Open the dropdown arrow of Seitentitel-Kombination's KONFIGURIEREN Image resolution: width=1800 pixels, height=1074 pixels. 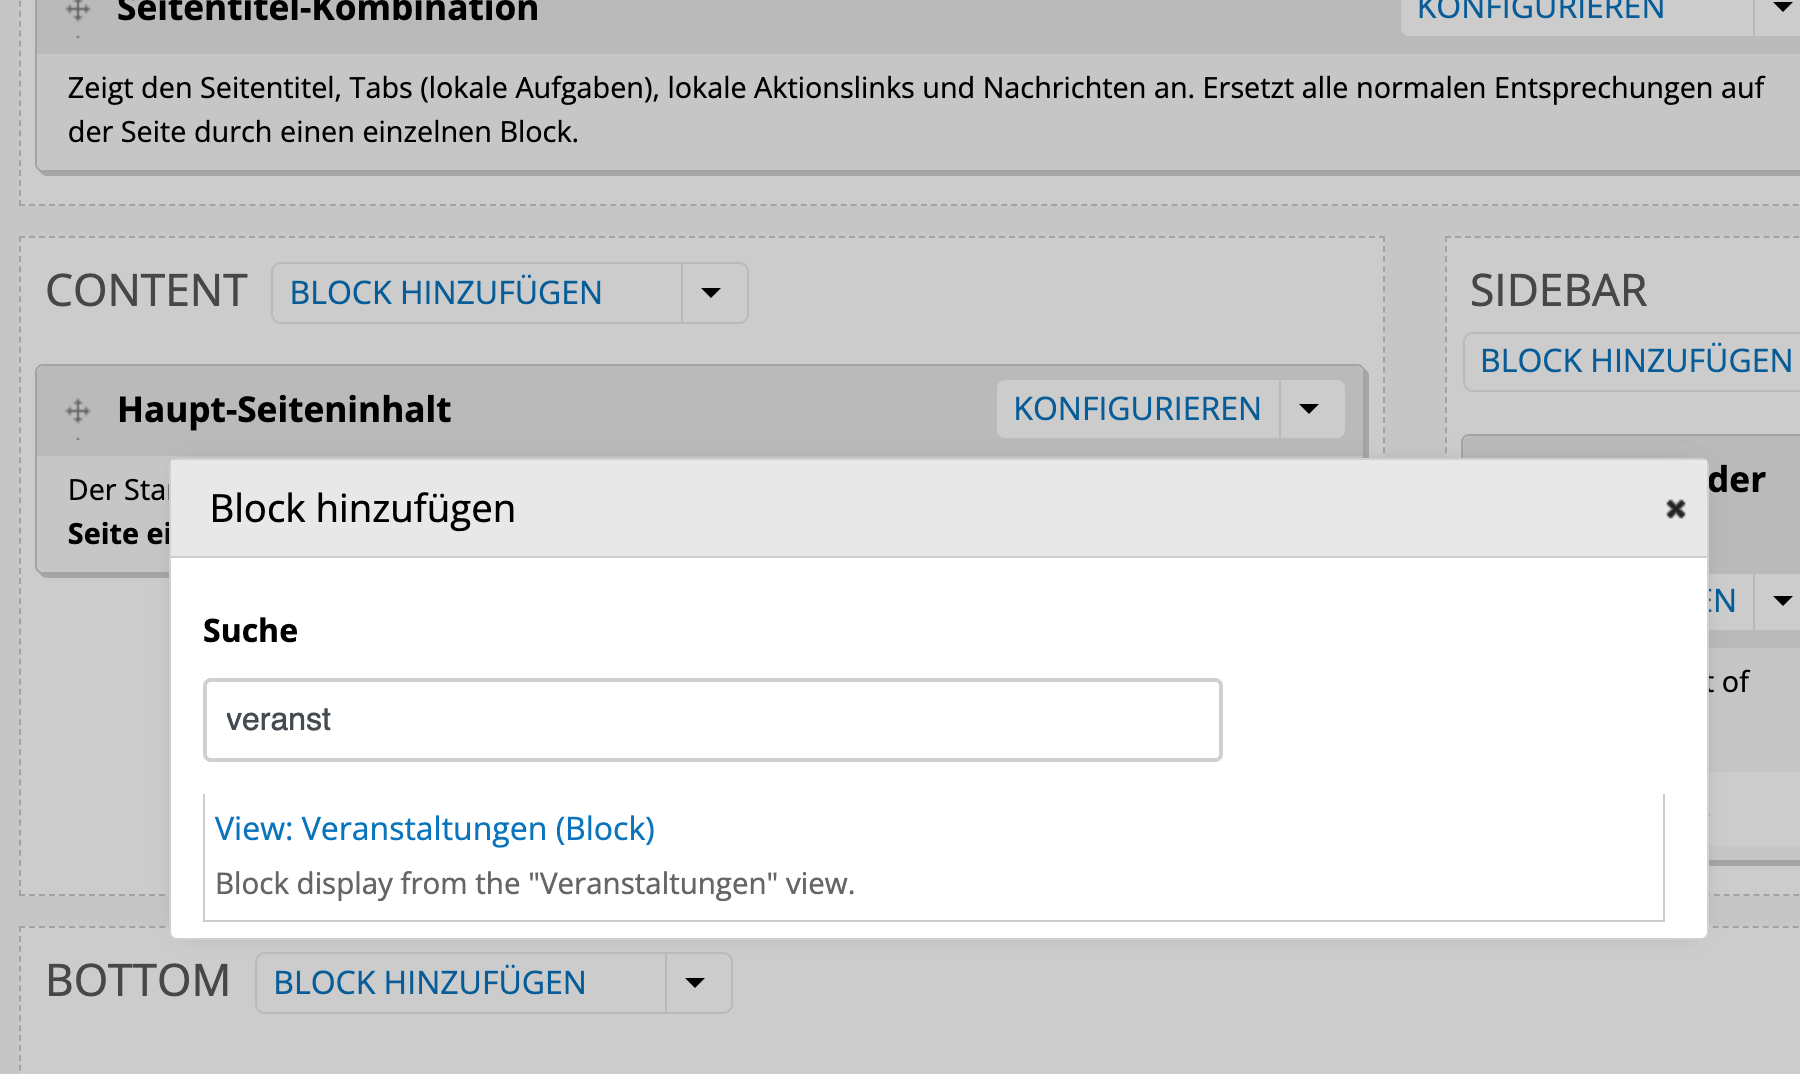pyautogui.click(x=1781, y=9)
